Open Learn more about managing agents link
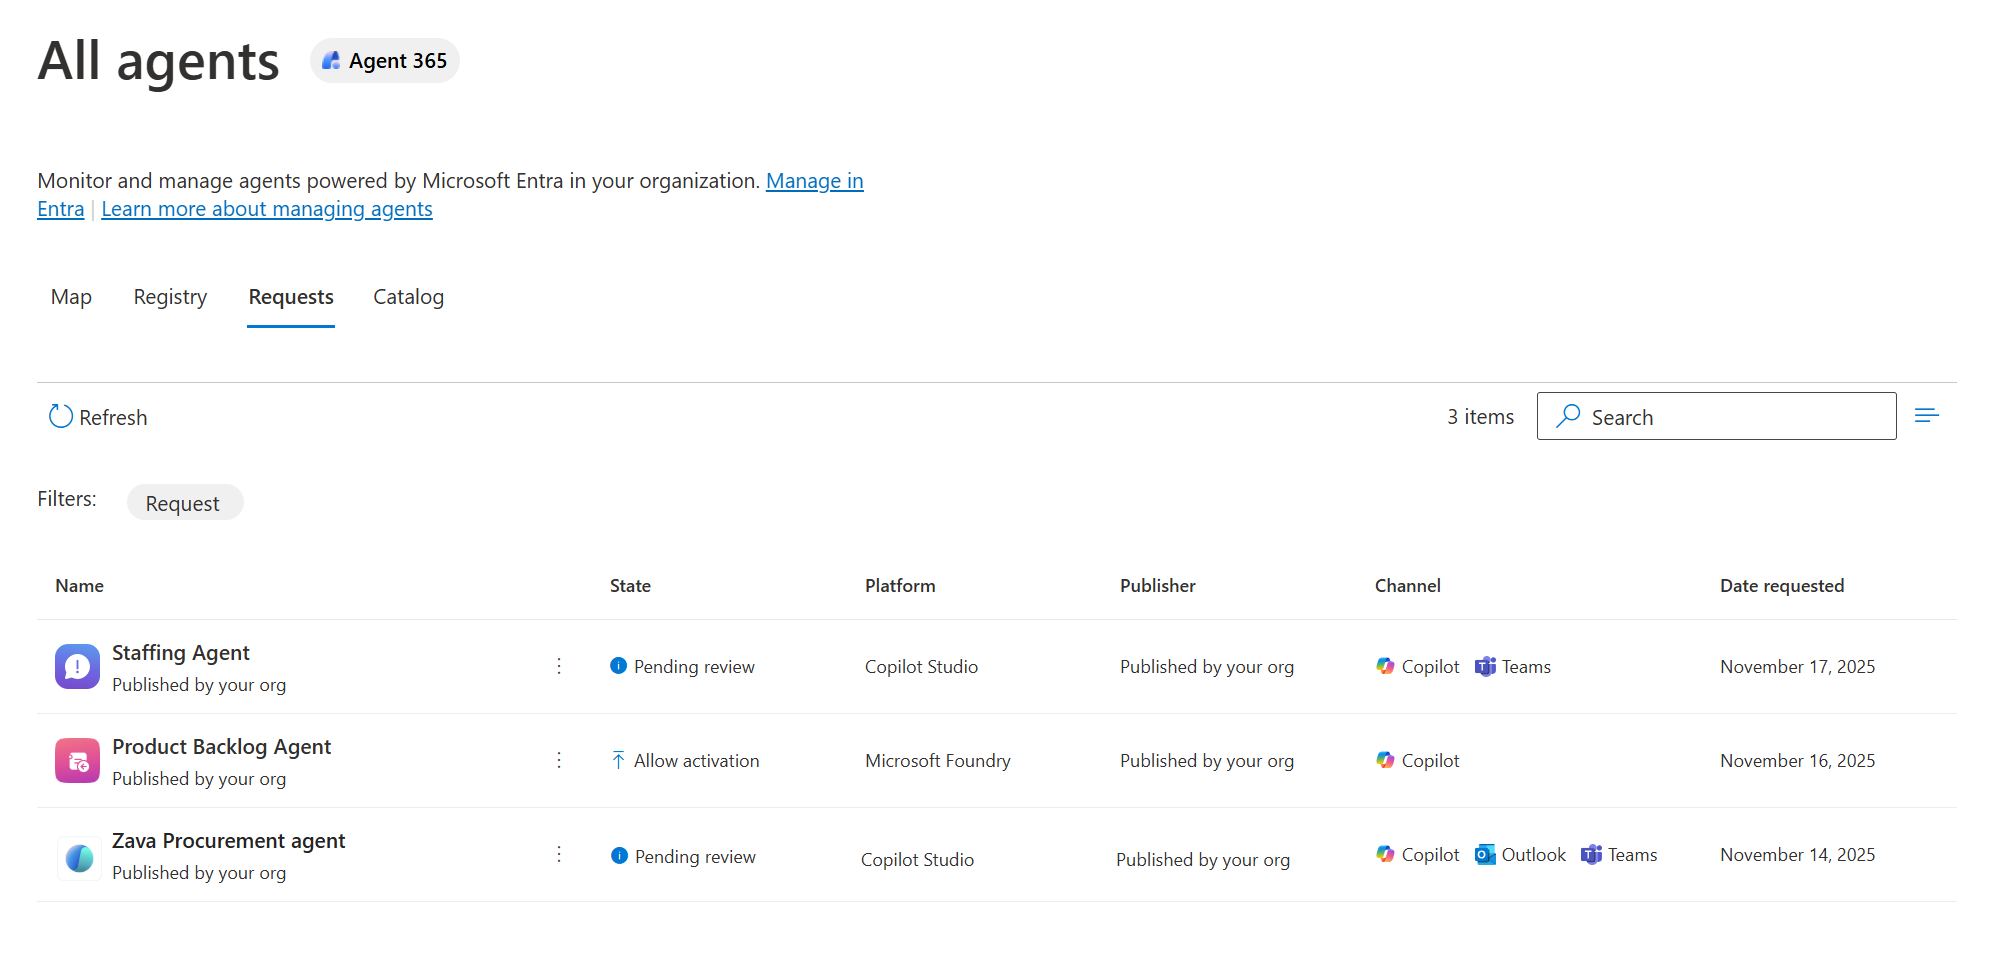Viewport: 1999px width, 979px height. pyautogui.click(x=267, y=209)
